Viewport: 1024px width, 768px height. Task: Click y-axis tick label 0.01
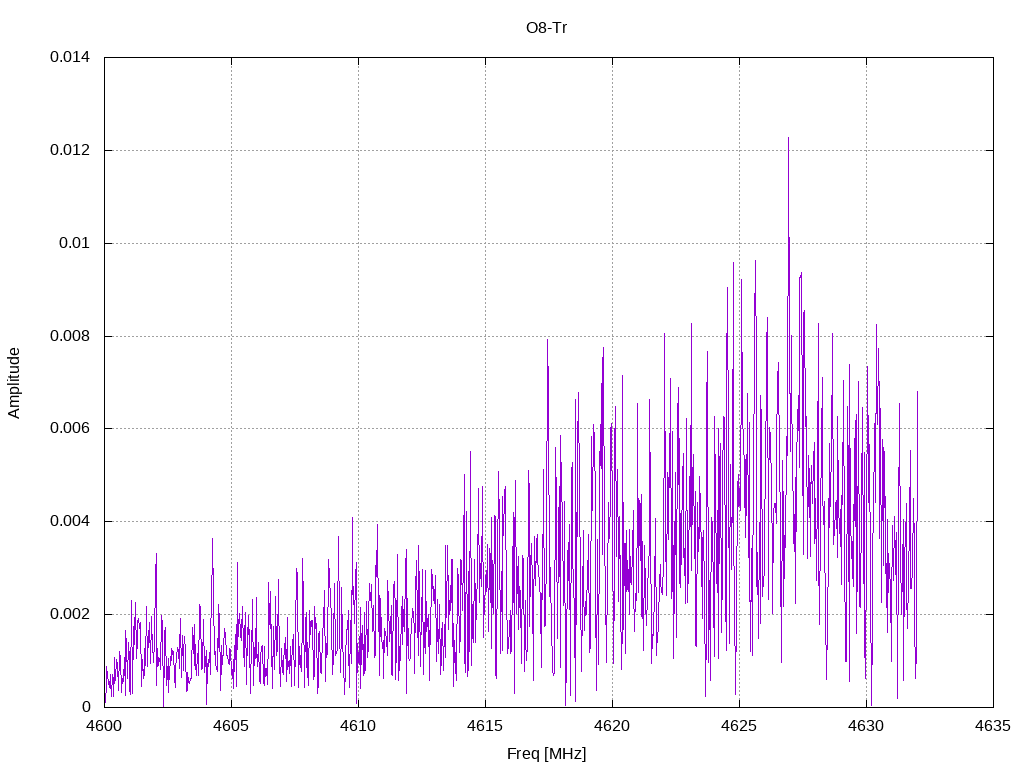tap(74, 243)
